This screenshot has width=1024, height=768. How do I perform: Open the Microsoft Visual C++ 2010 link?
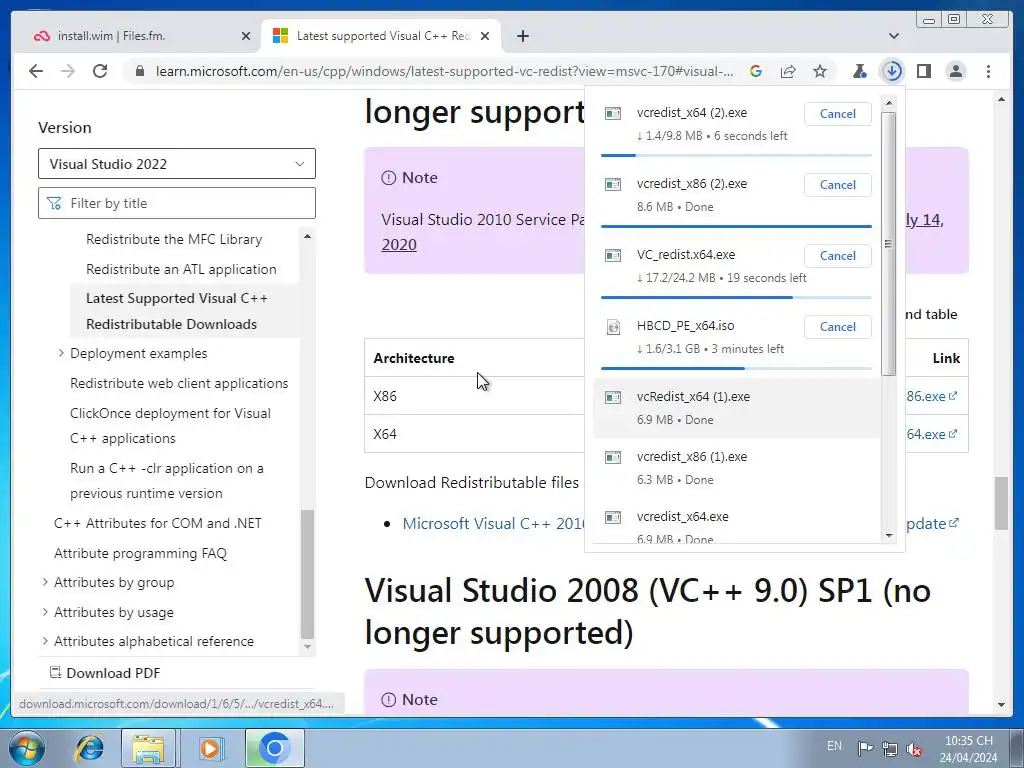click(x=494, y=524)
